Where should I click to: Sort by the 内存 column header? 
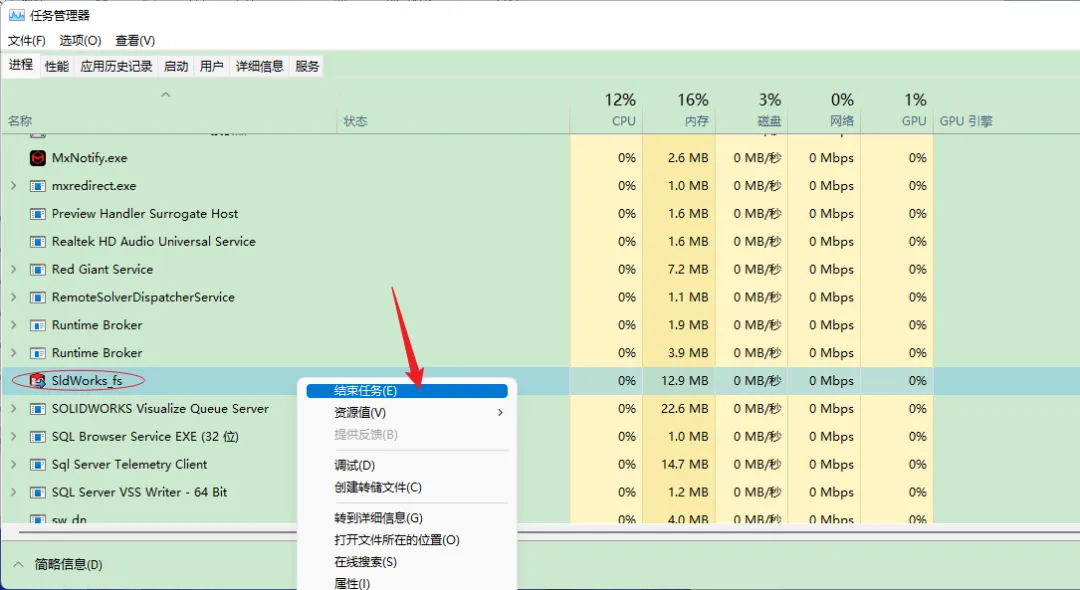(696, 121)
